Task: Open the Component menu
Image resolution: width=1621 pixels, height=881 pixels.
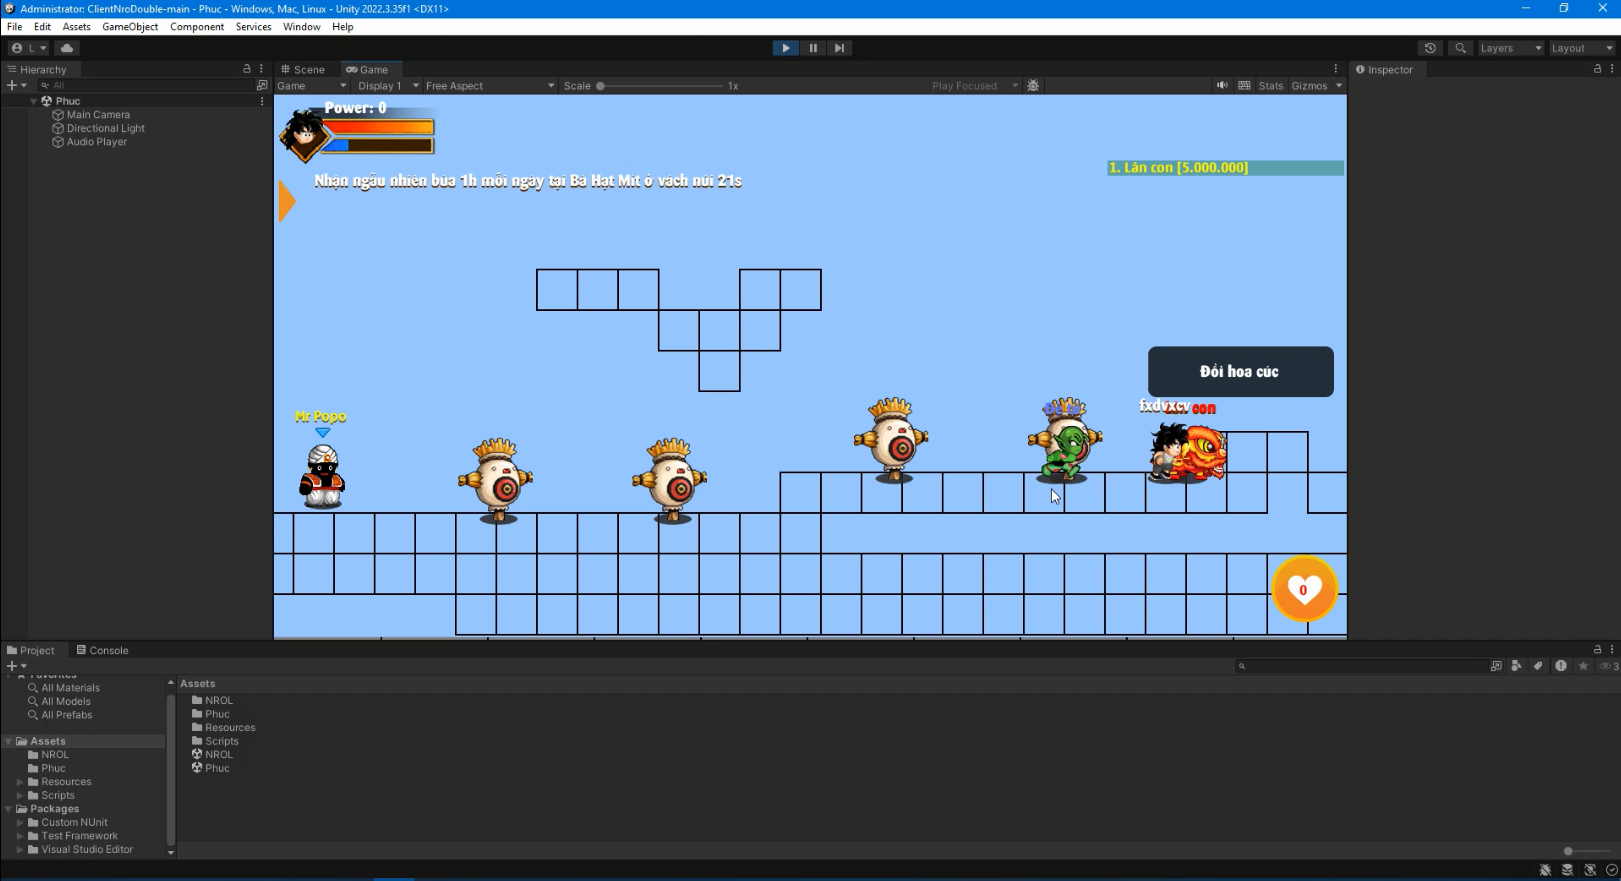Action: pos(197,27)
